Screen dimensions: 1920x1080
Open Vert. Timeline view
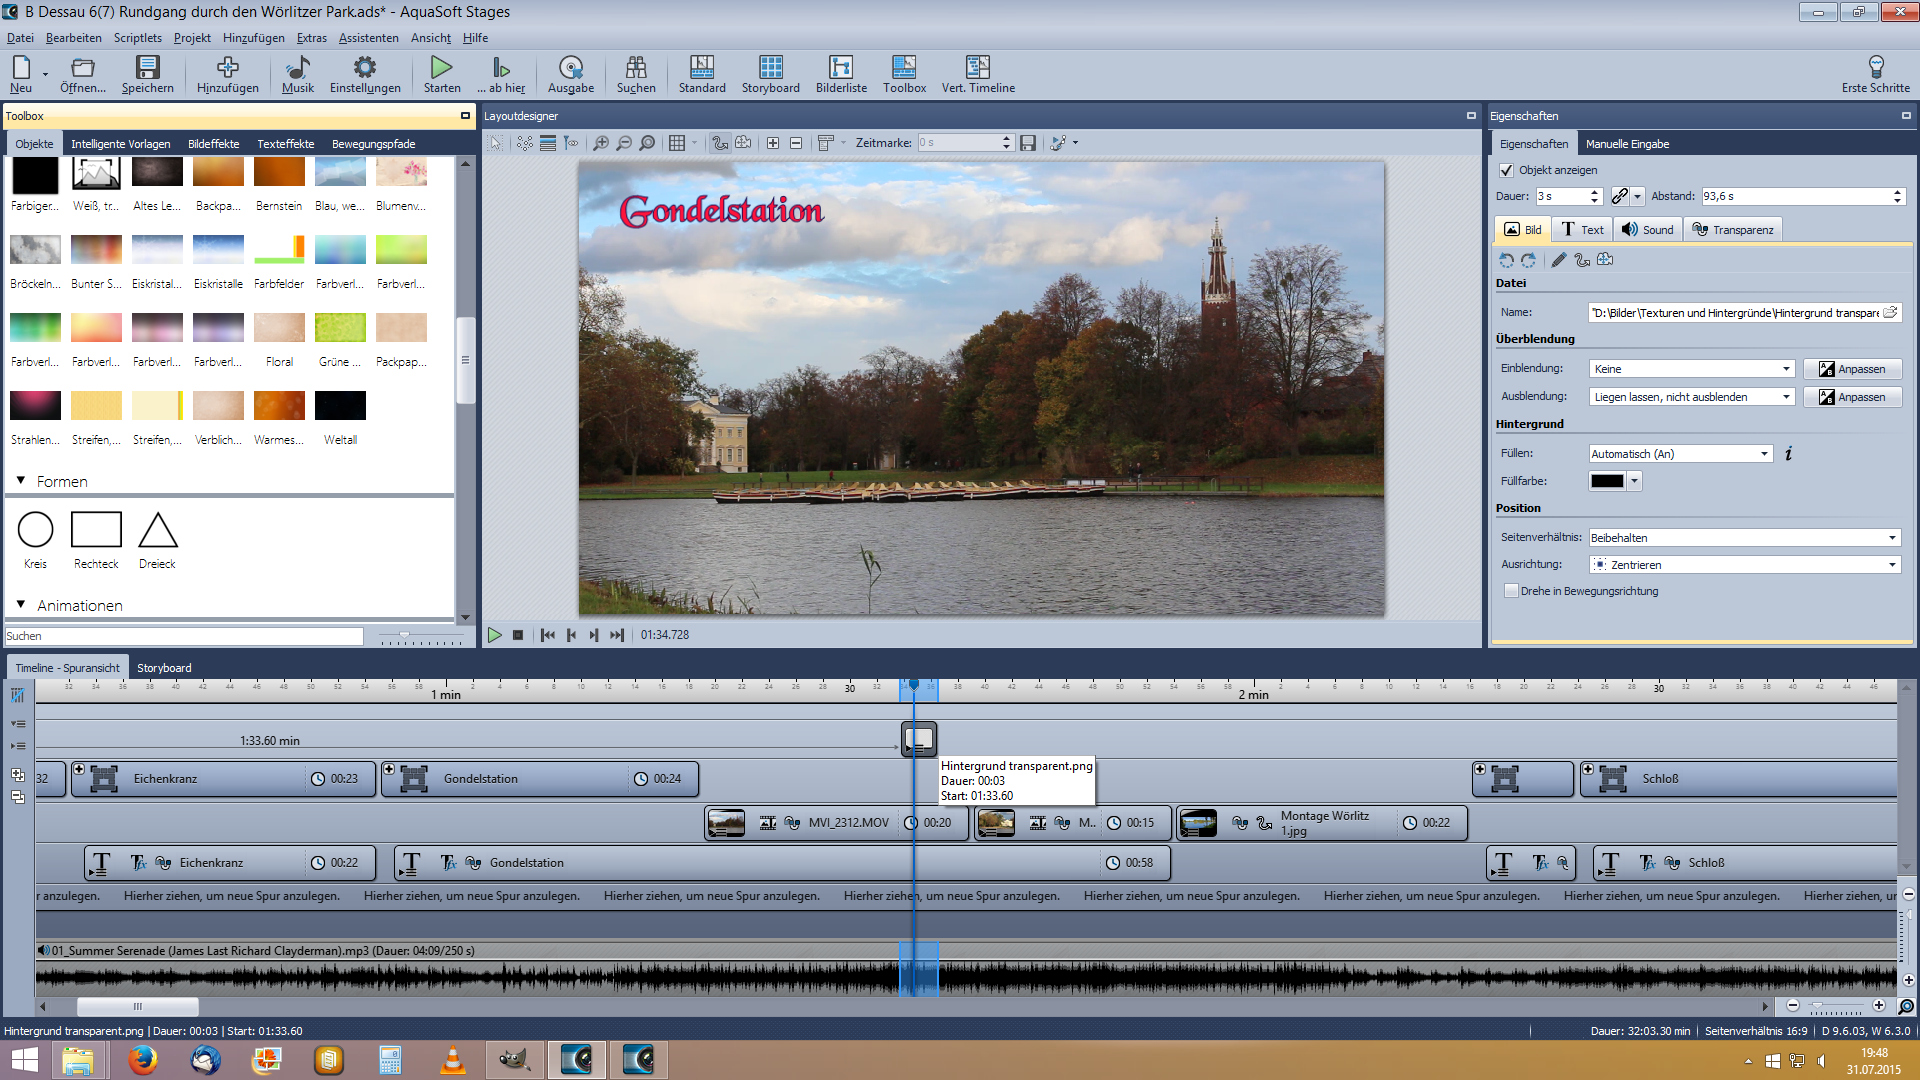(x=977, y=68)
